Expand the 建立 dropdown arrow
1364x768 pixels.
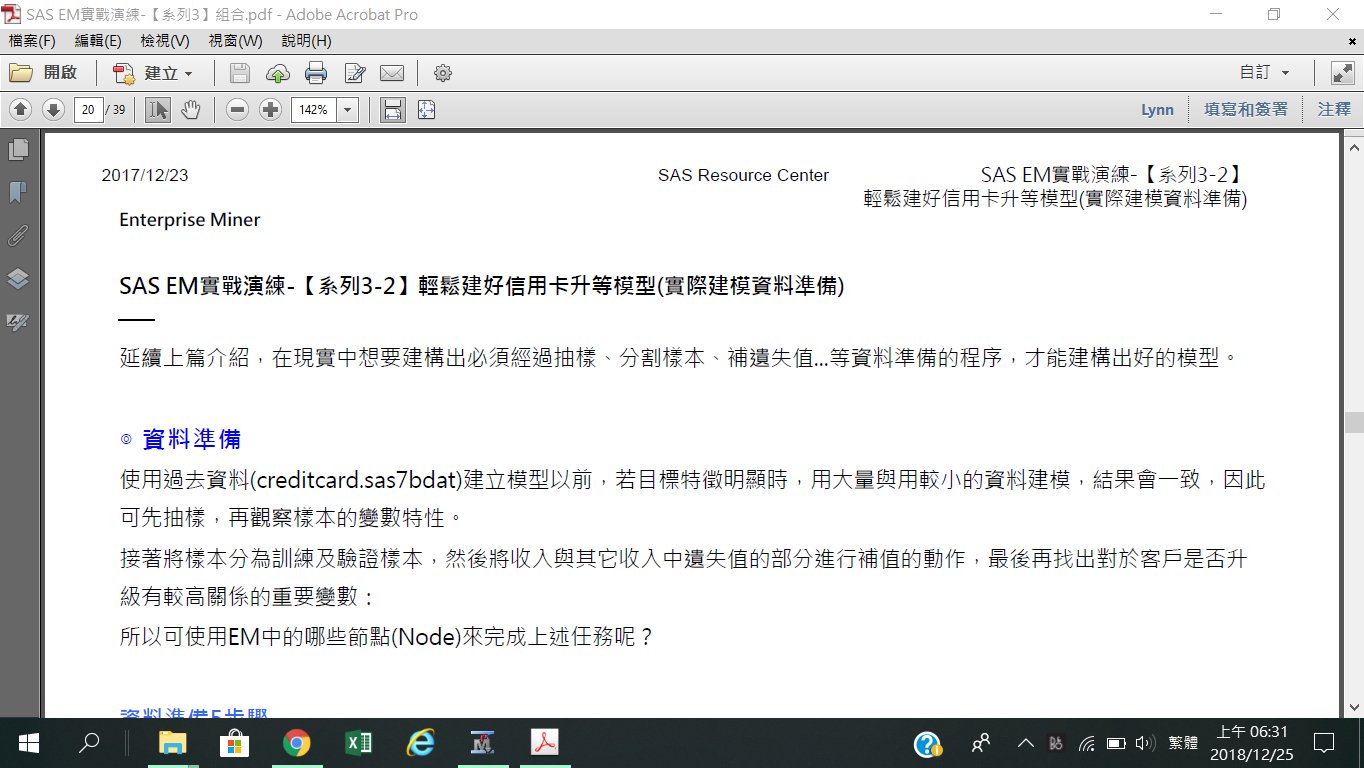(188, 74)
